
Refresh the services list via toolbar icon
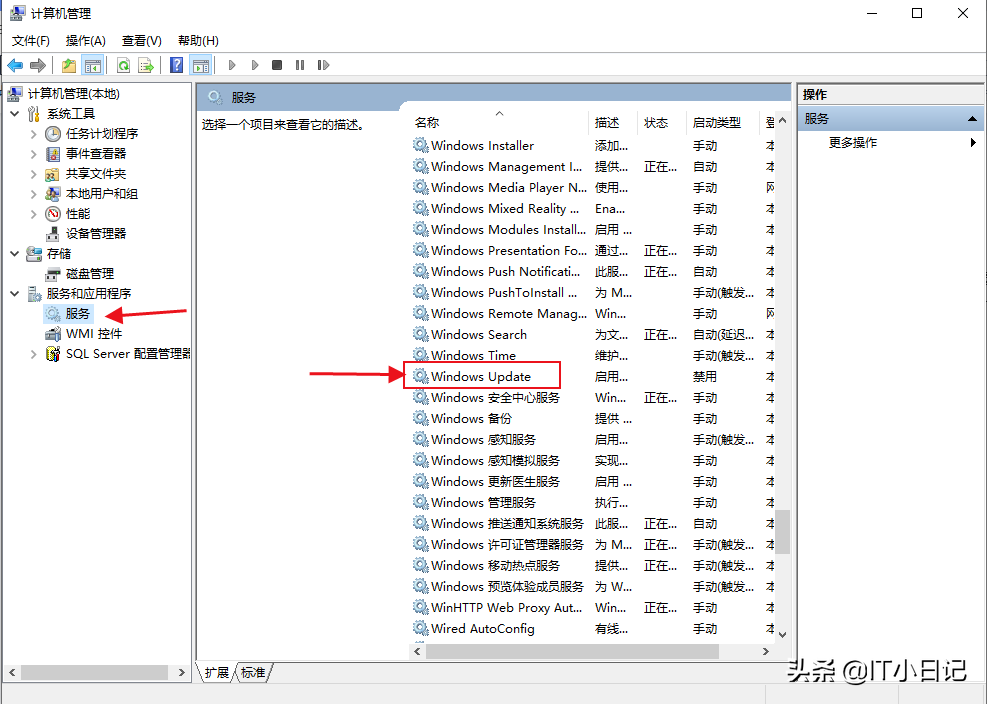tap(123, 65)
